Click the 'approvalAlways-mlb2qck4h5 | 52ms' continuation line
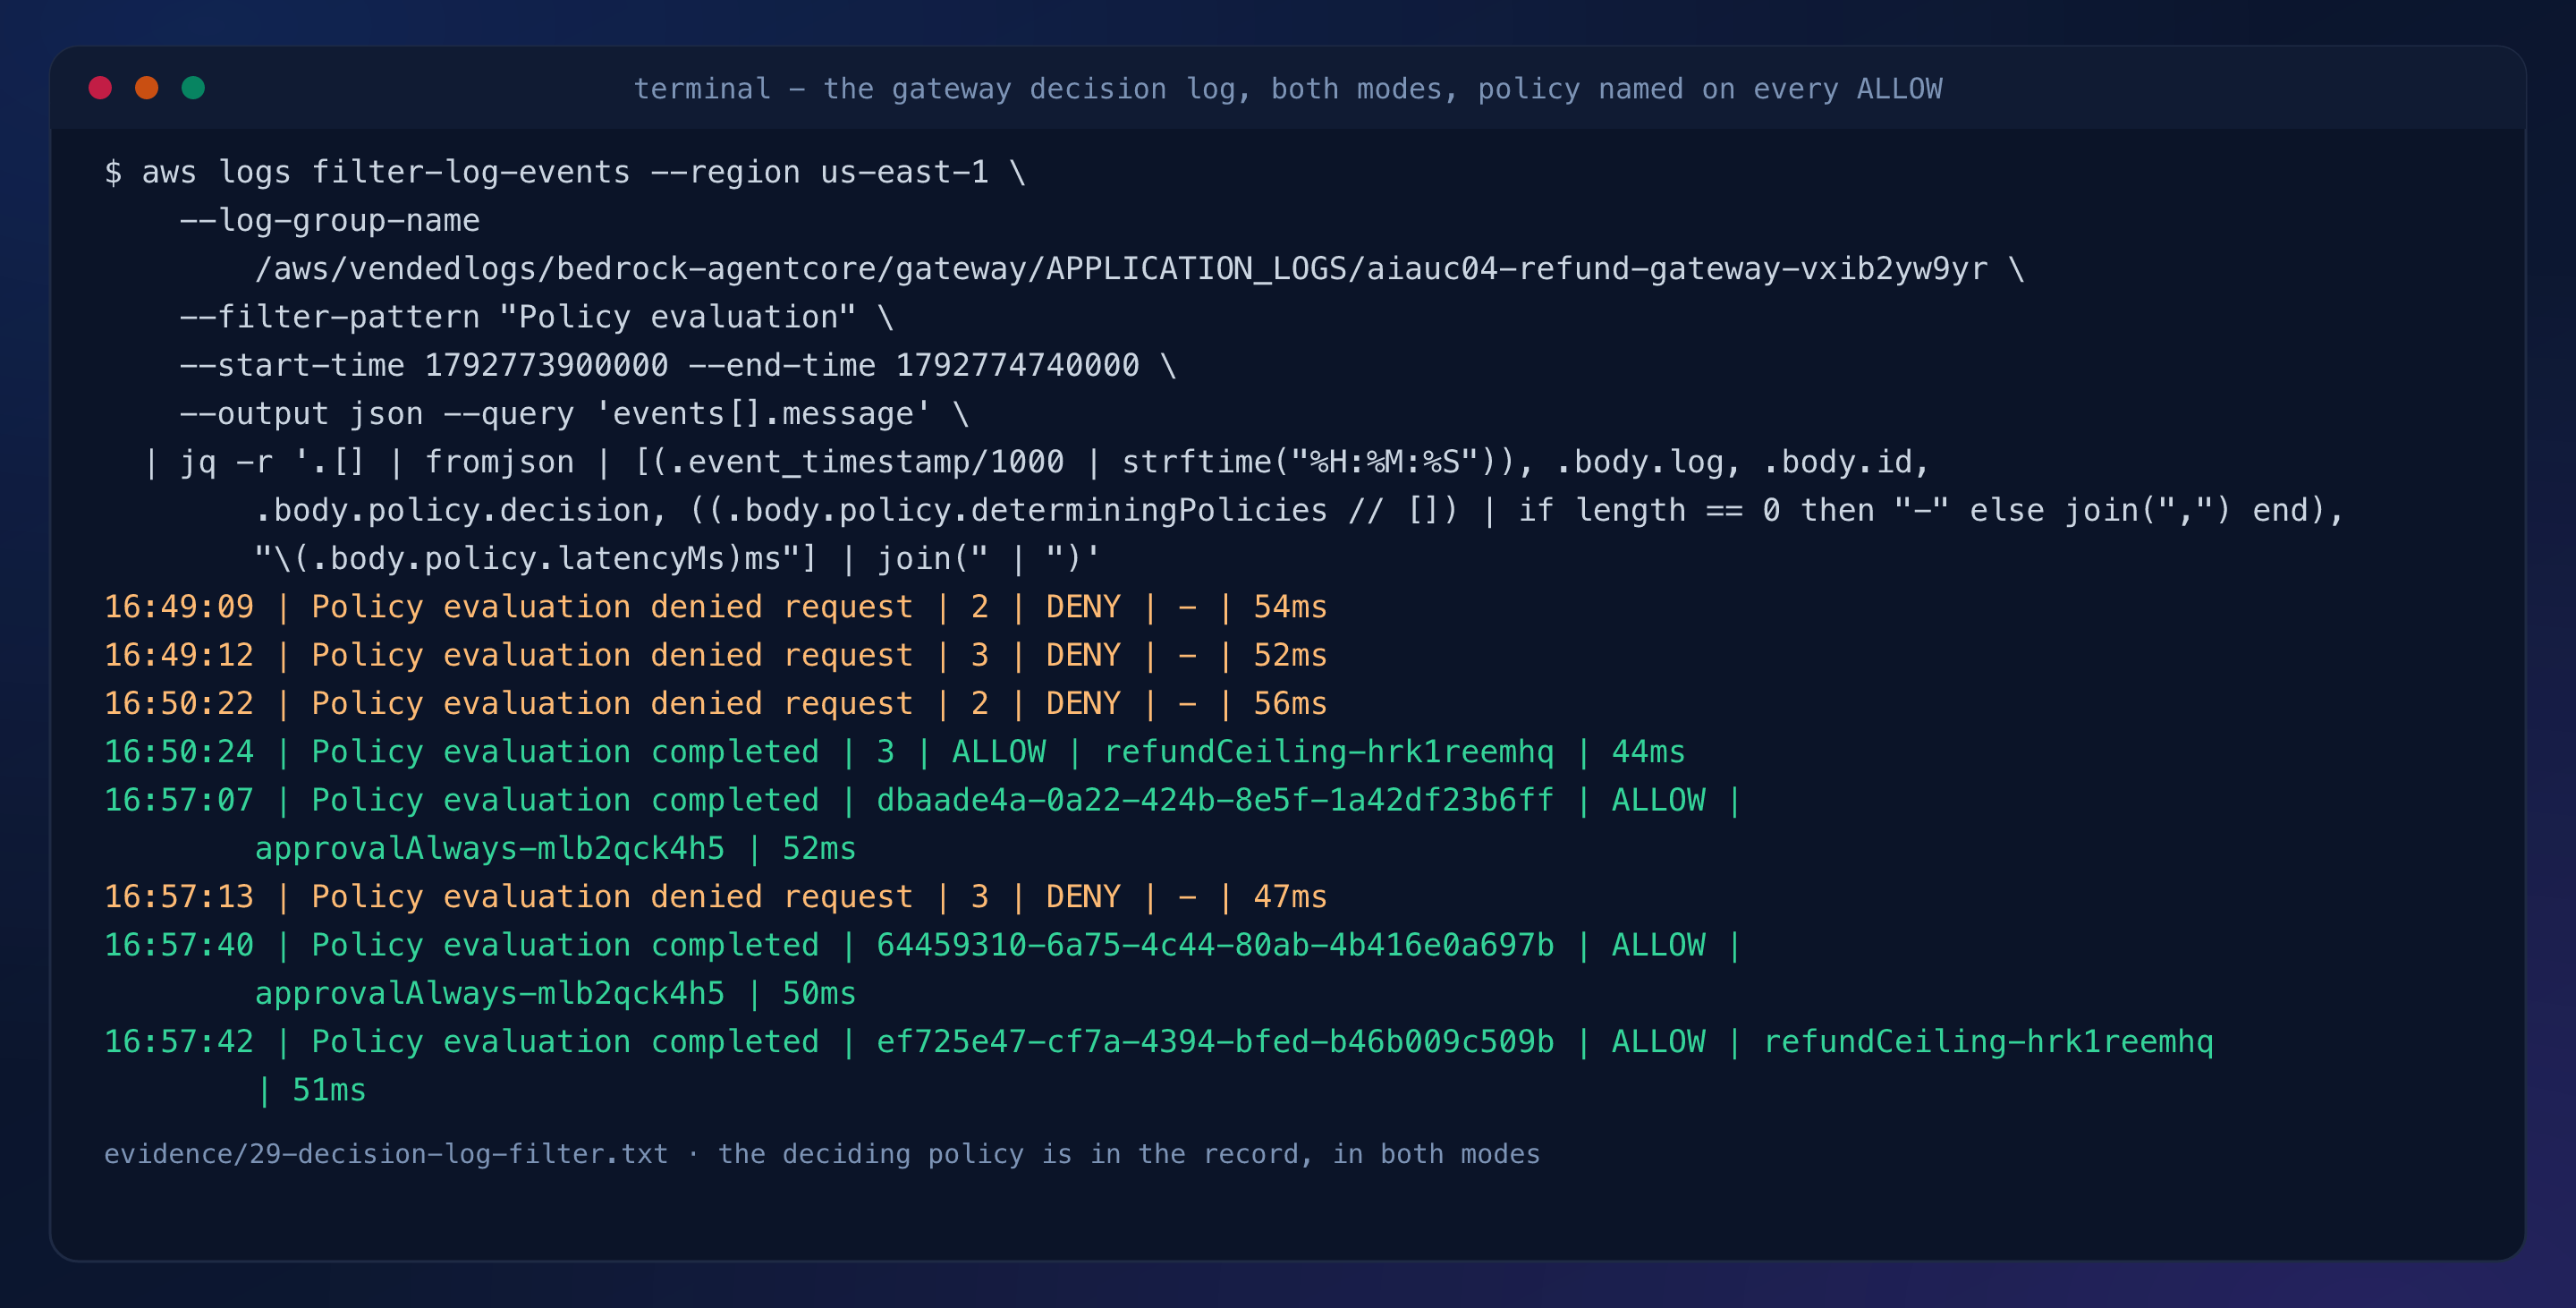The height and width of the screenshot is (1308, 2576). click(555, 848)
